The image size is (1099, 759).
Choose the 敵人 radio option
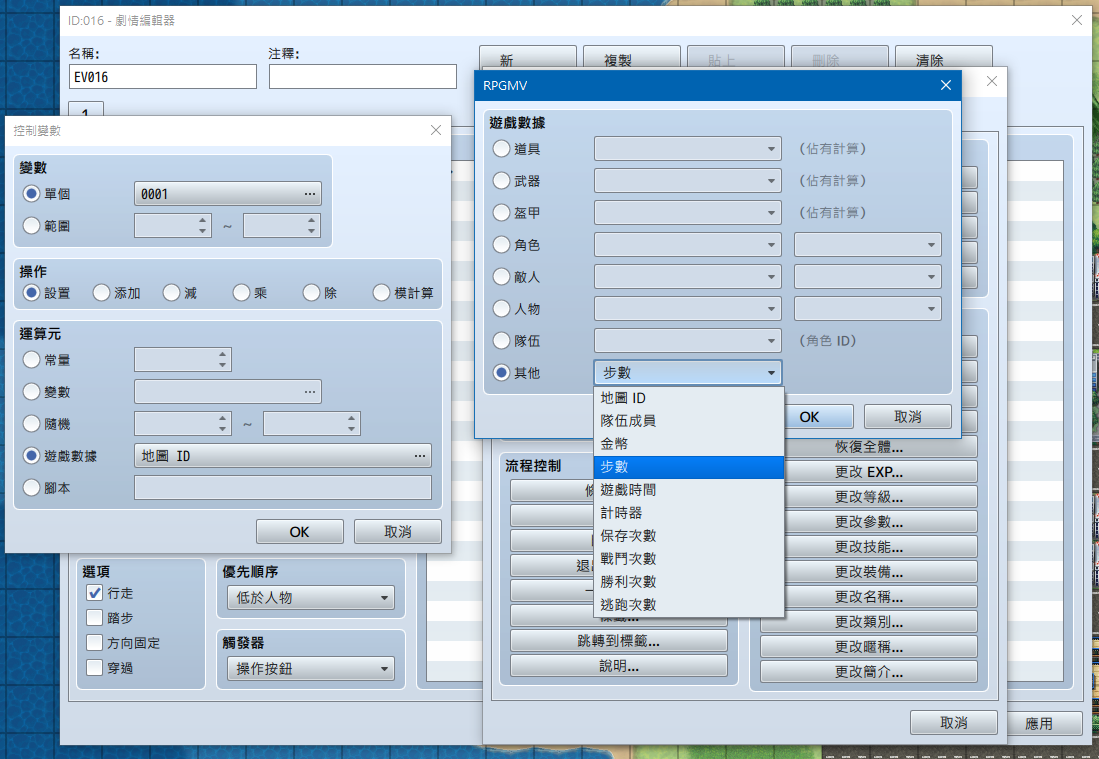click(501, 277)
